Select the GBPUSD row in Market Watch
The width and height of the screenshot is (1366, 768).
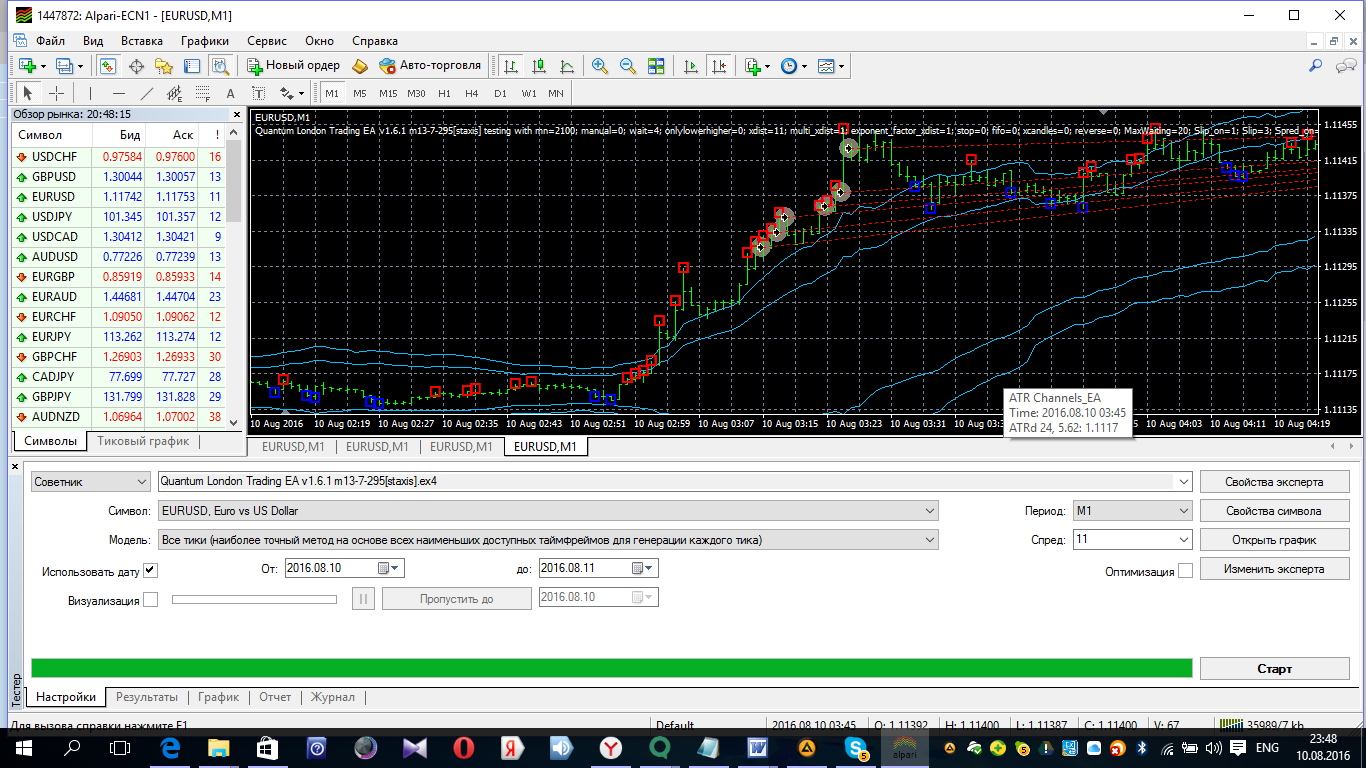coord(119,177)
